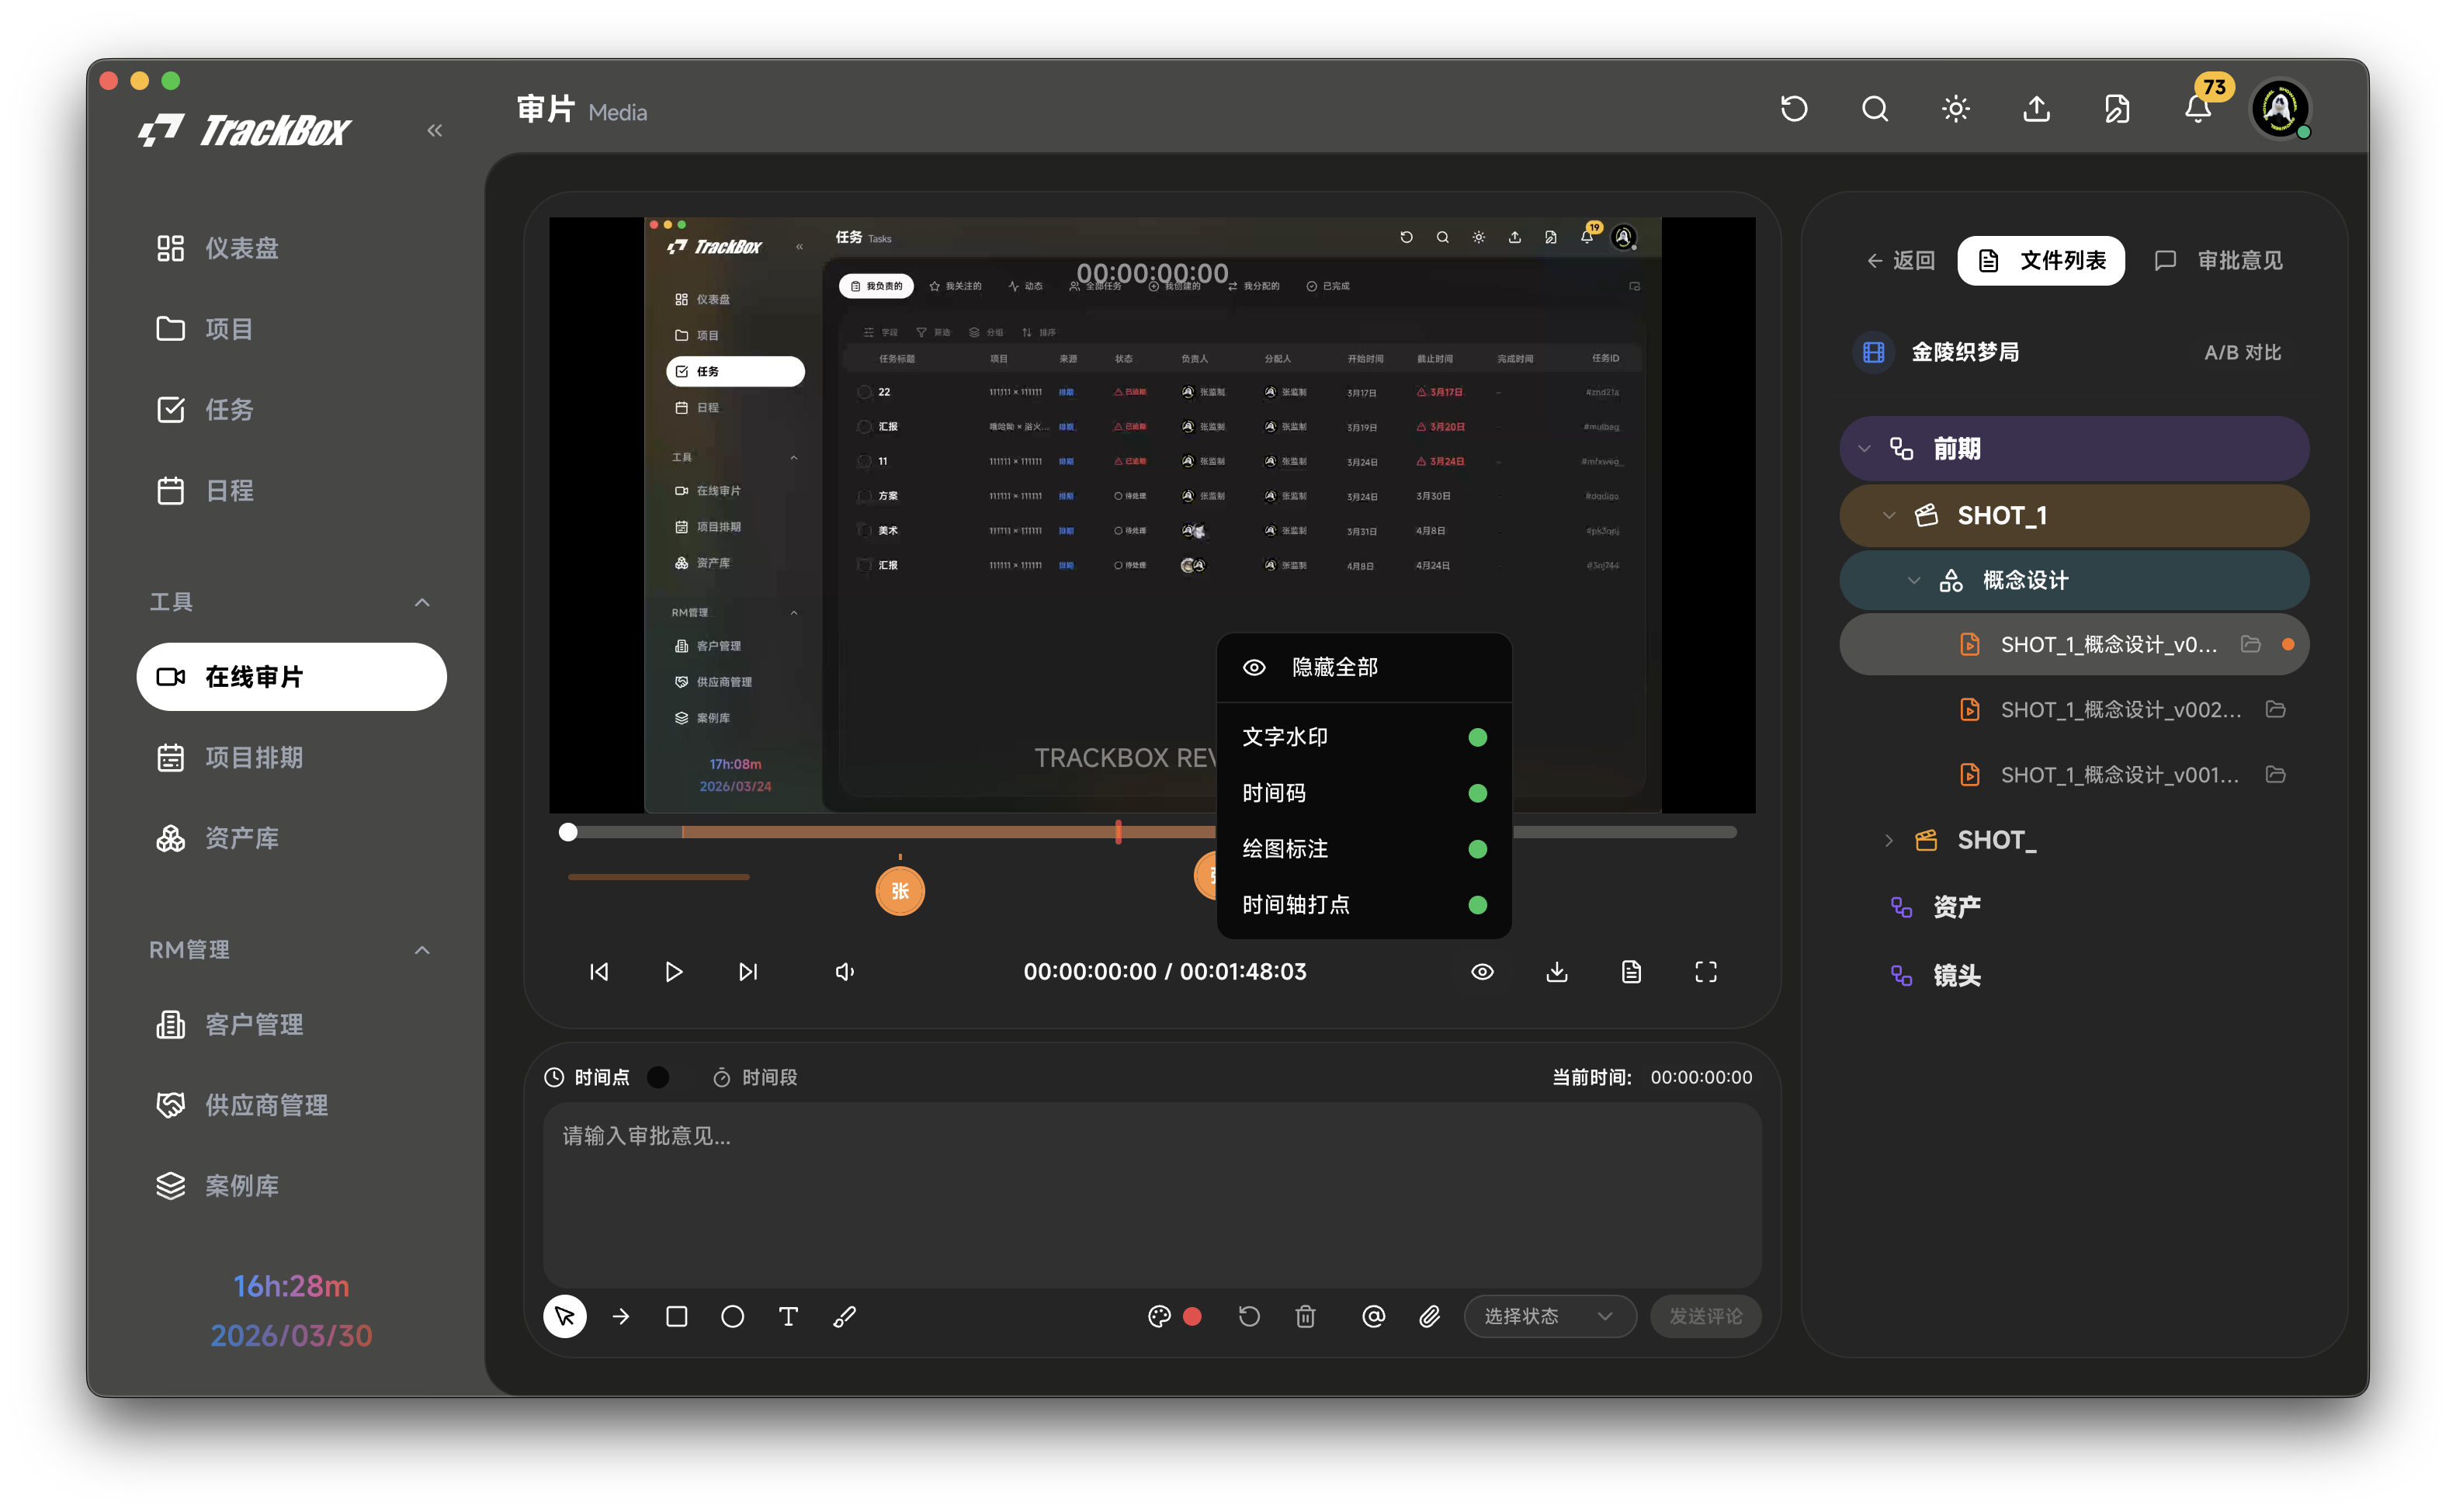Click the 返回 back button
Image resolution: width=2456 pixels, height=1512 pixels.
point(1900,260)
